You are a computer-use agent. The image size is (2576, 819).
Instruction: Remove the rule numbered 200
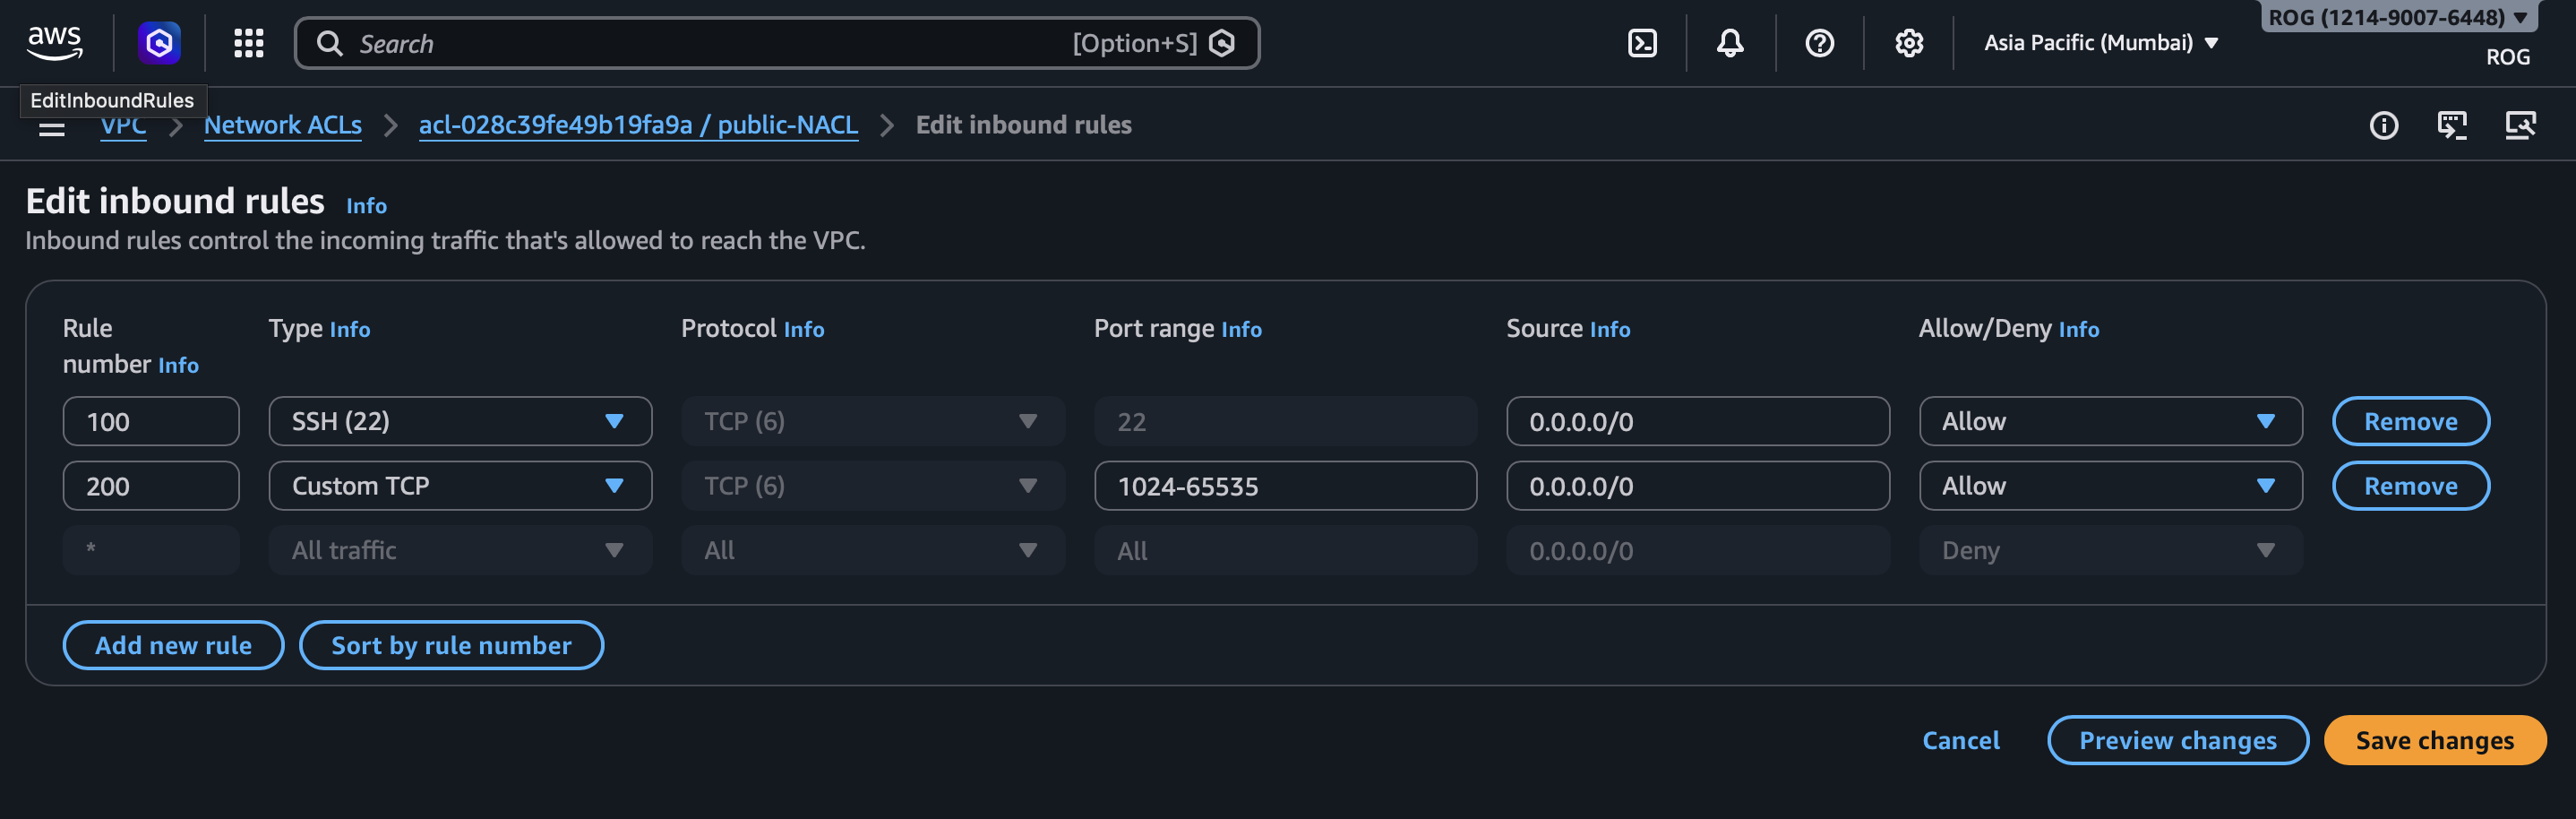[2410, 486]
